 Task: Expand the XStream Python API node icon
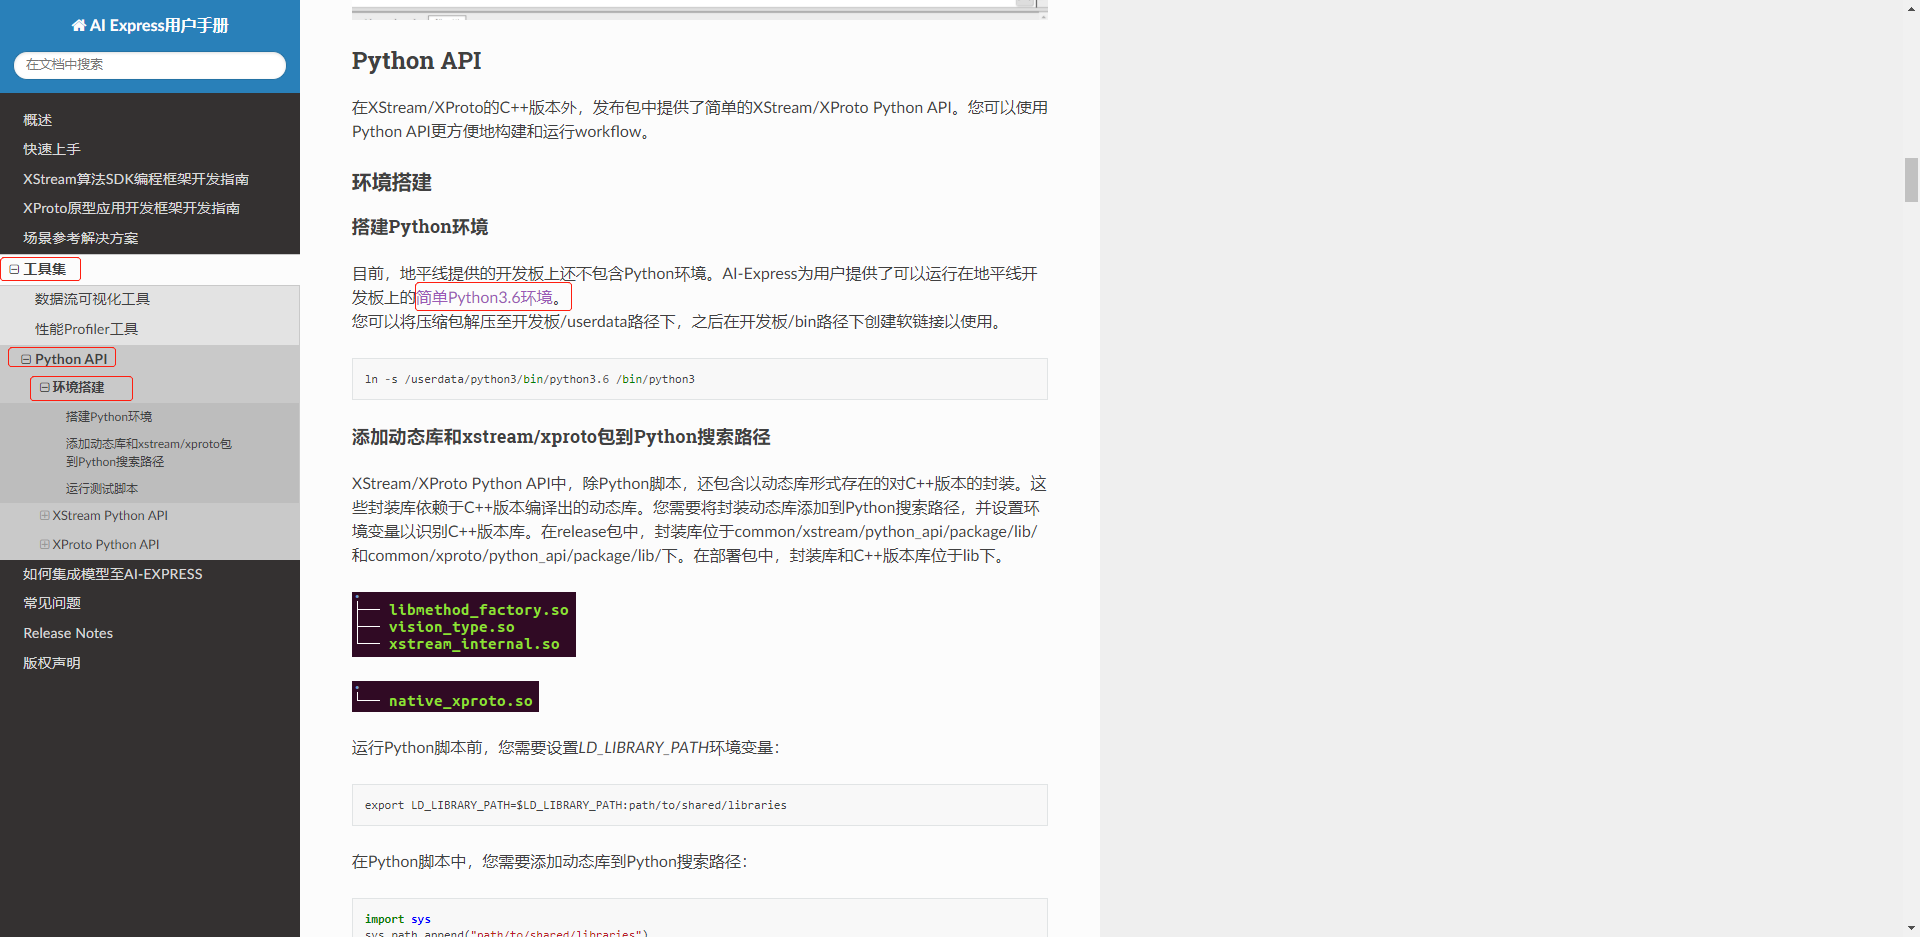coord(44,516)
